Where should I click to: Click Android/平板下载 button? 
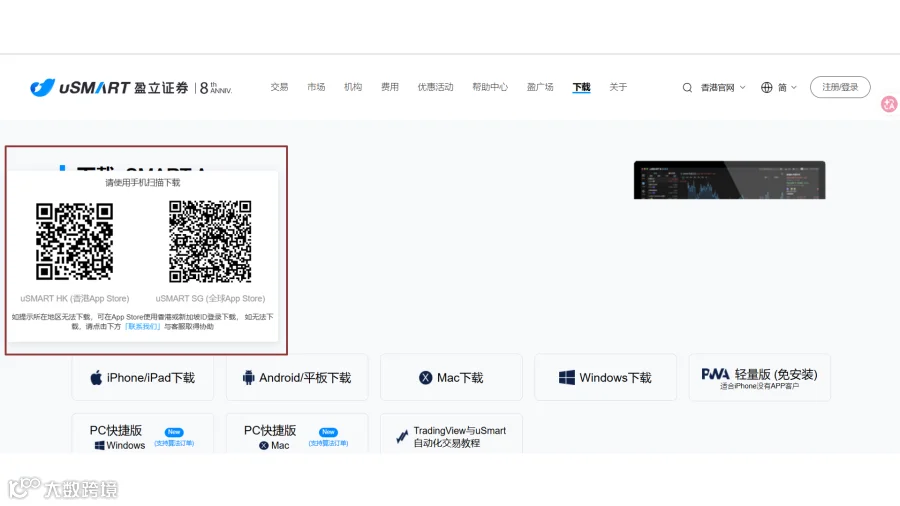(297, 377)
